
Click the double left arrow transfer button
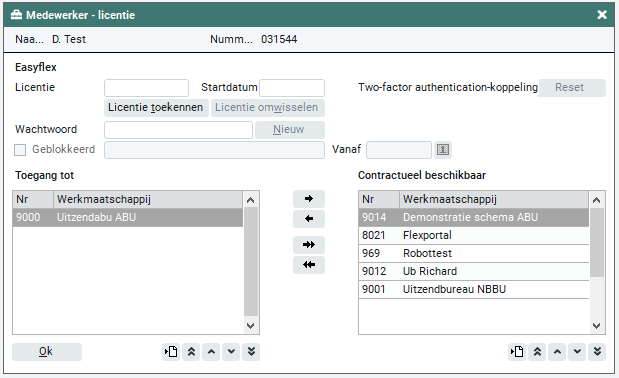(309, 265)
